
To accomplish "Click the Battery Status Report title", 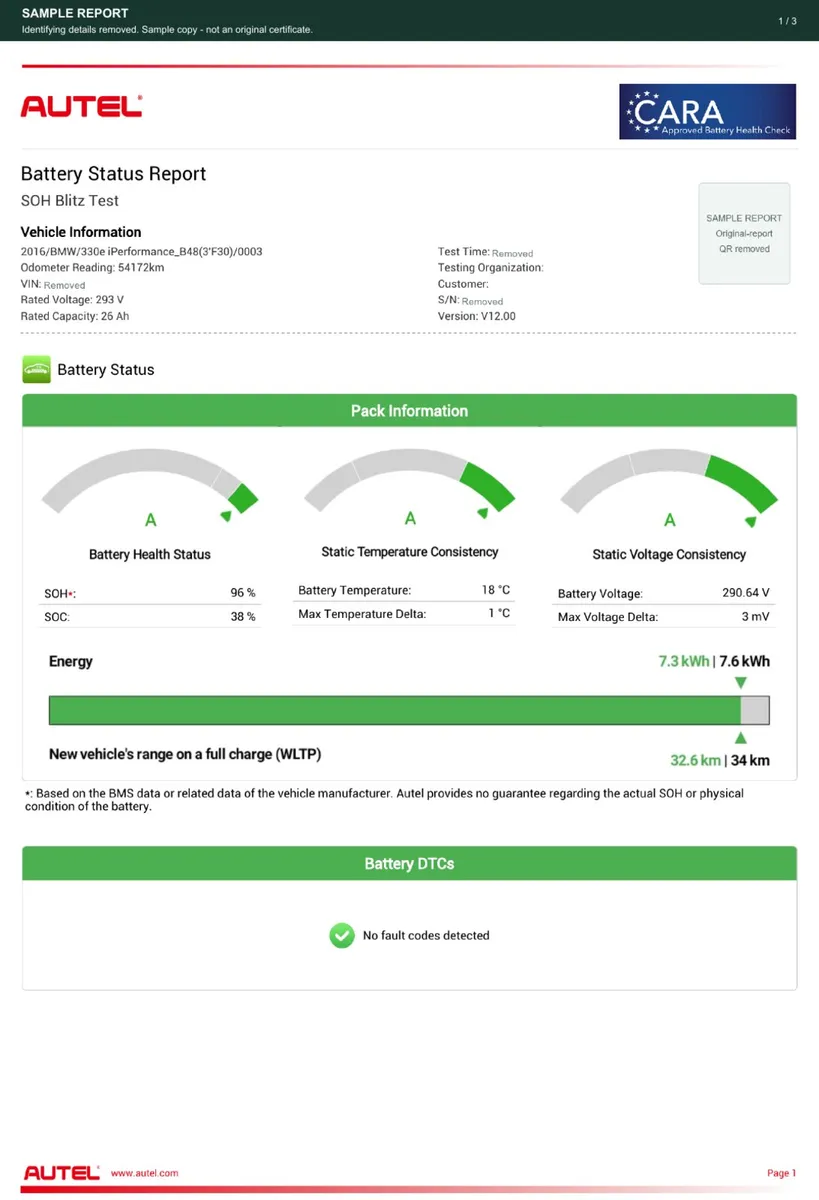I will click(113, 174).
